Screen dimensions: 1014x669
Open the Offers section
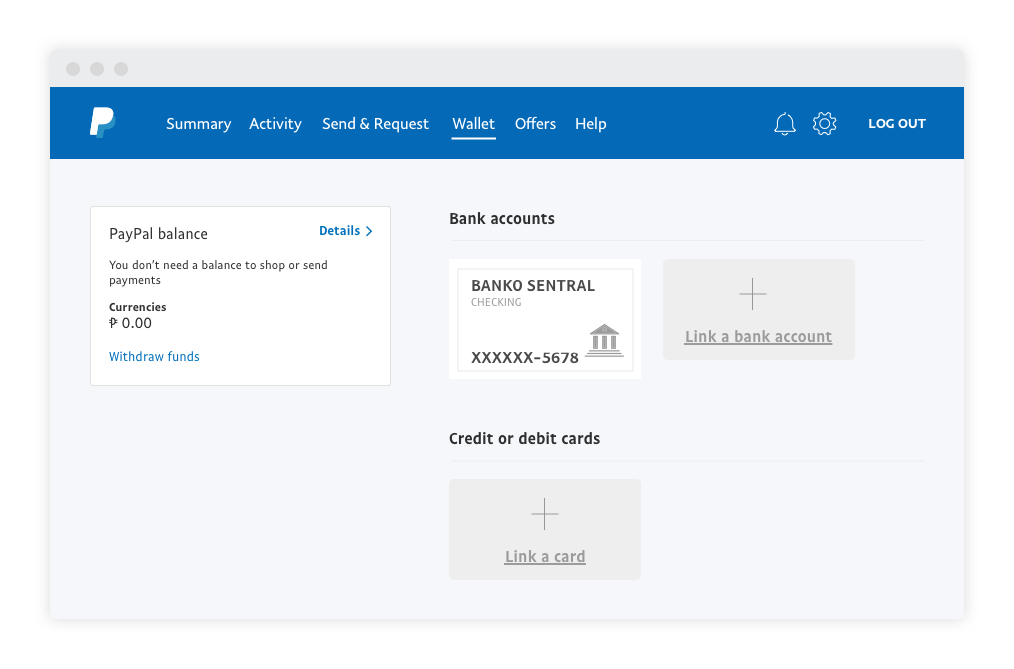click(x=535, y=124)
